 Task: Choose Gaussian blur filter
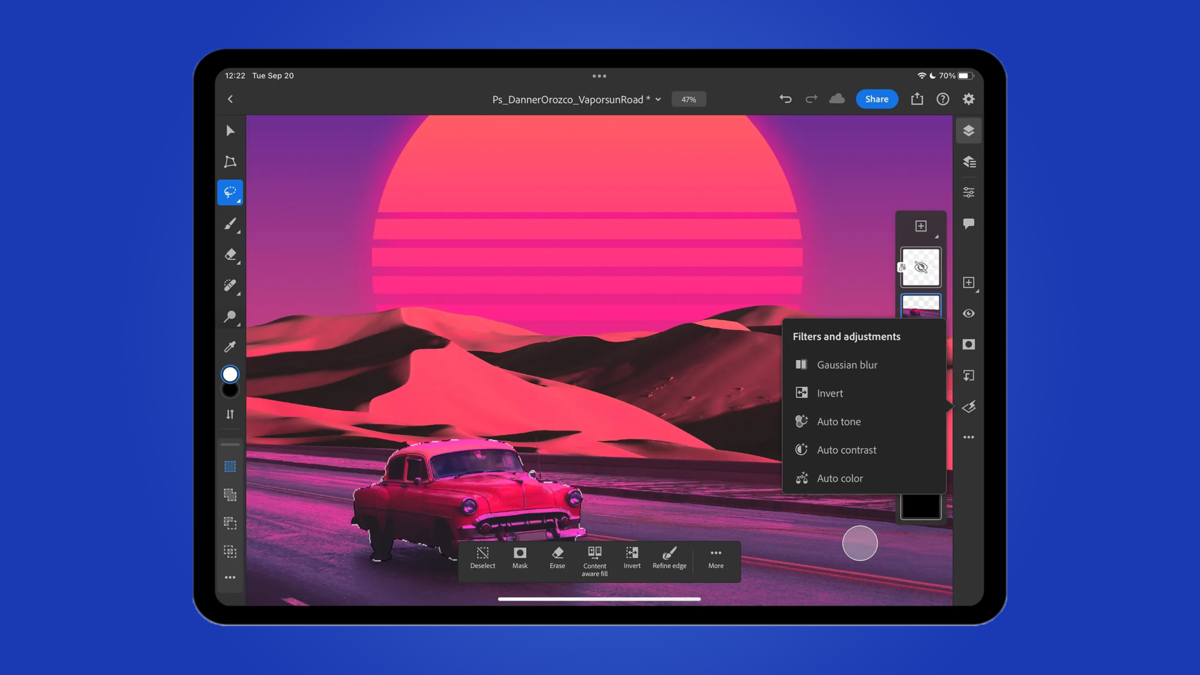pos(846,365)
